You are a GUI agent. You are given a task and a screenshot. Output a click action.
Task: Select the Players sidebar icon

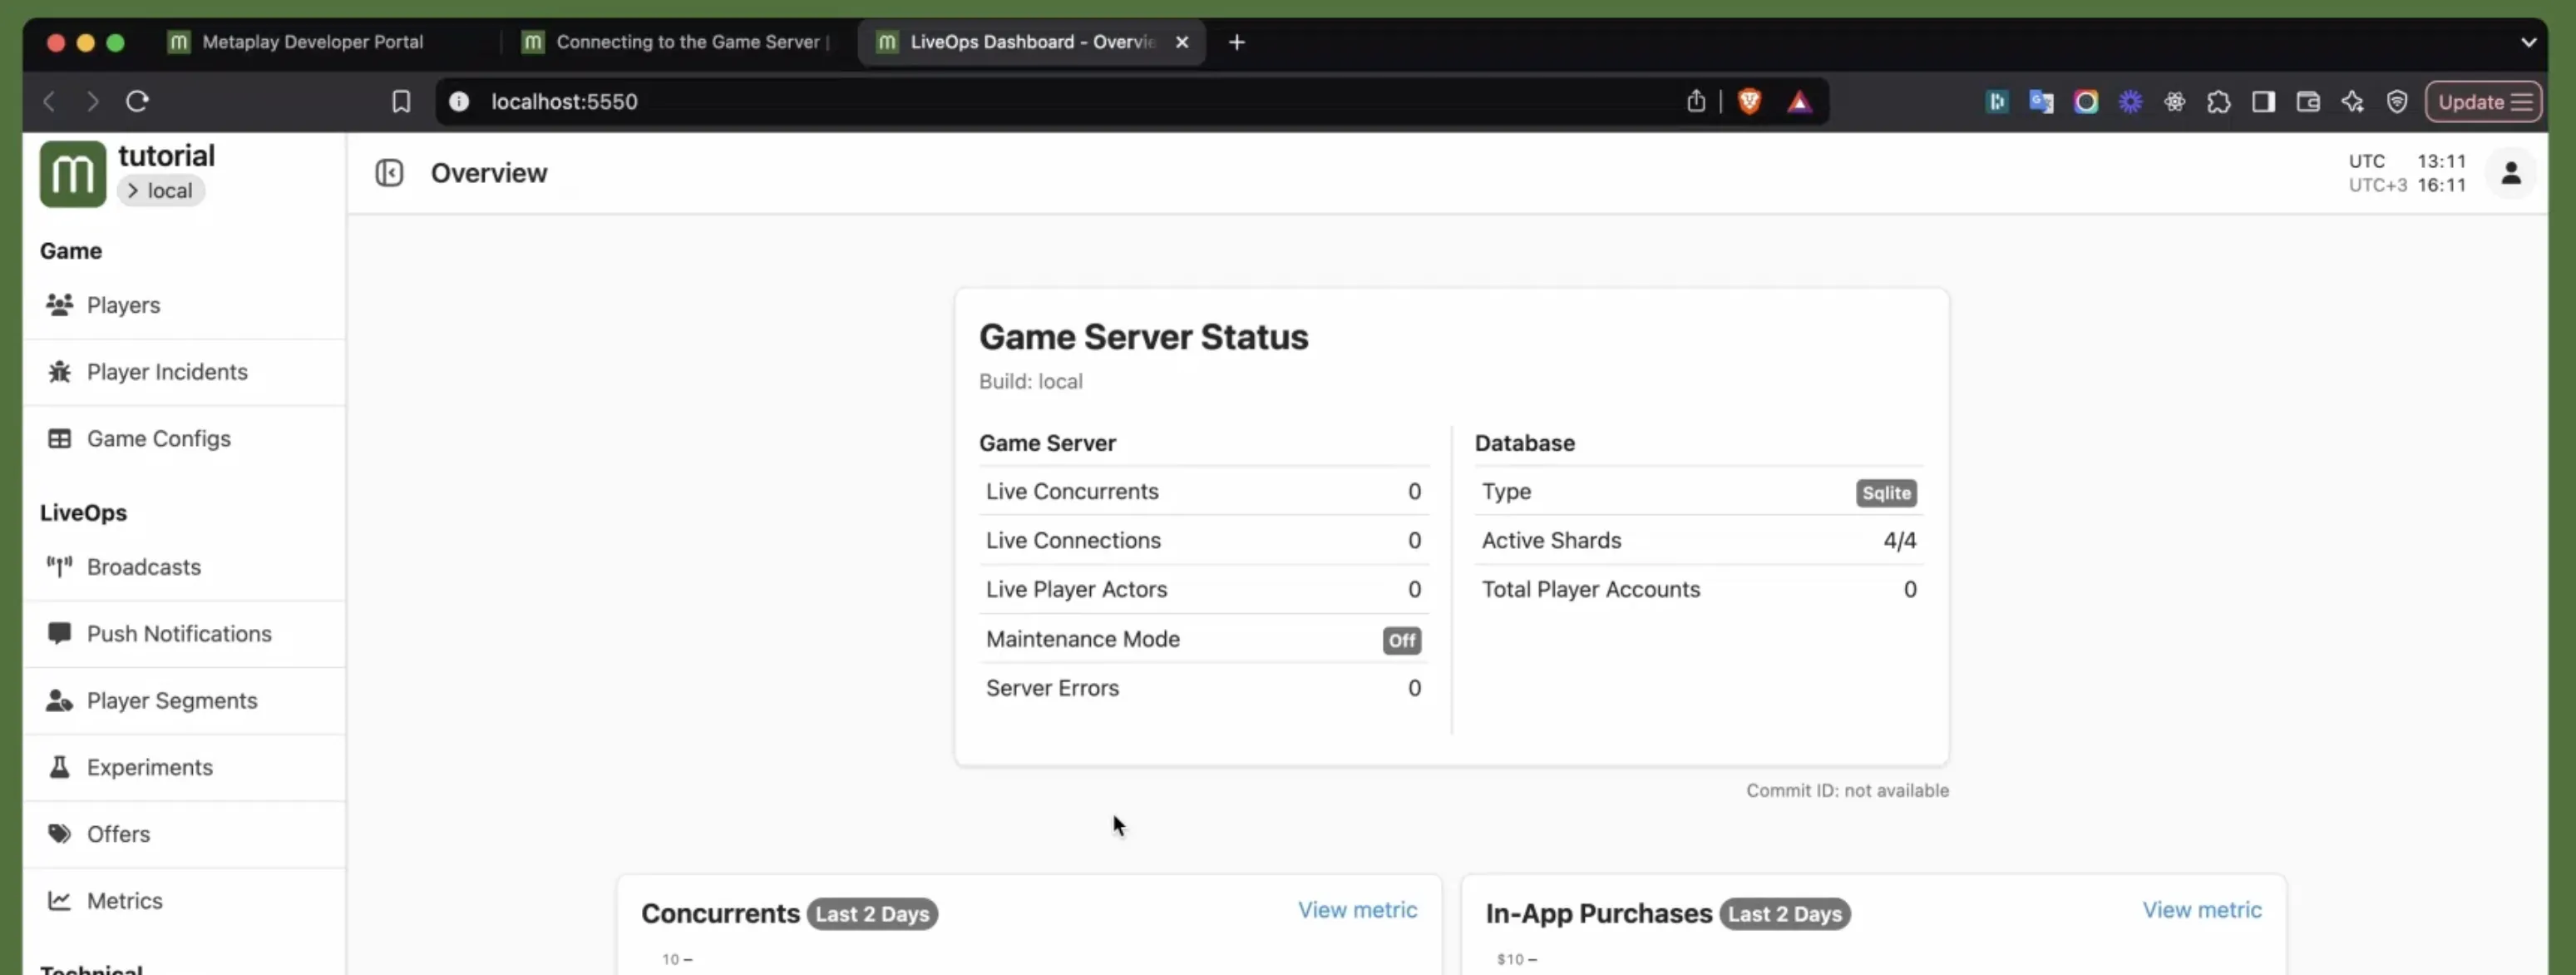click(x=60, y=305)
